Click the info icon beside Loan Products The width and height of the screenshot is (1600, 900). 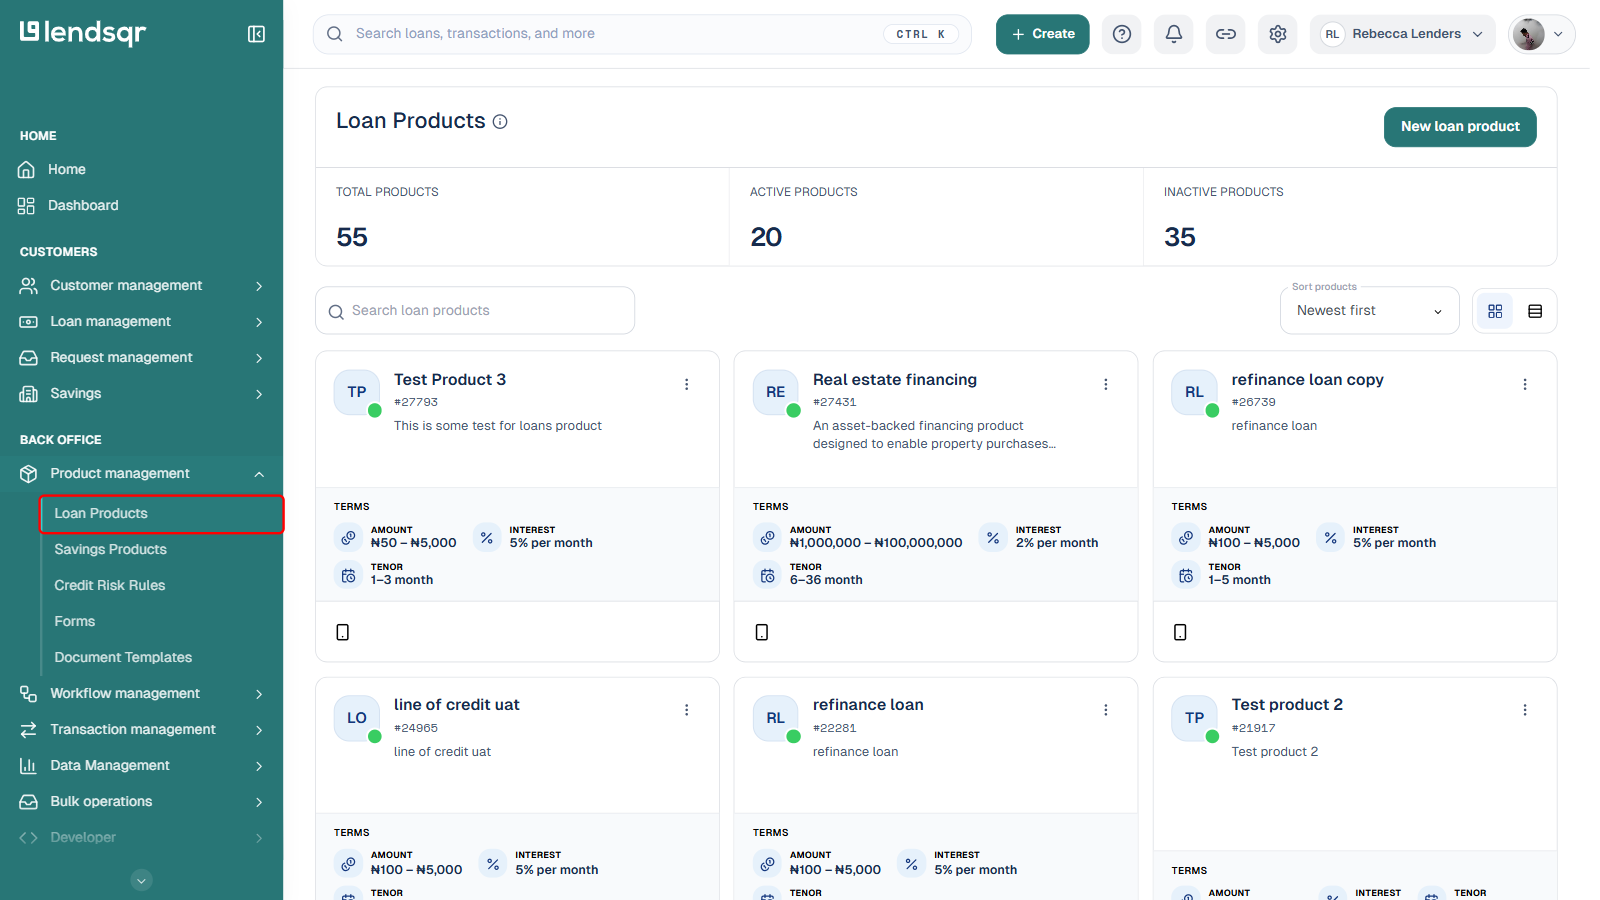coord(500,122)
